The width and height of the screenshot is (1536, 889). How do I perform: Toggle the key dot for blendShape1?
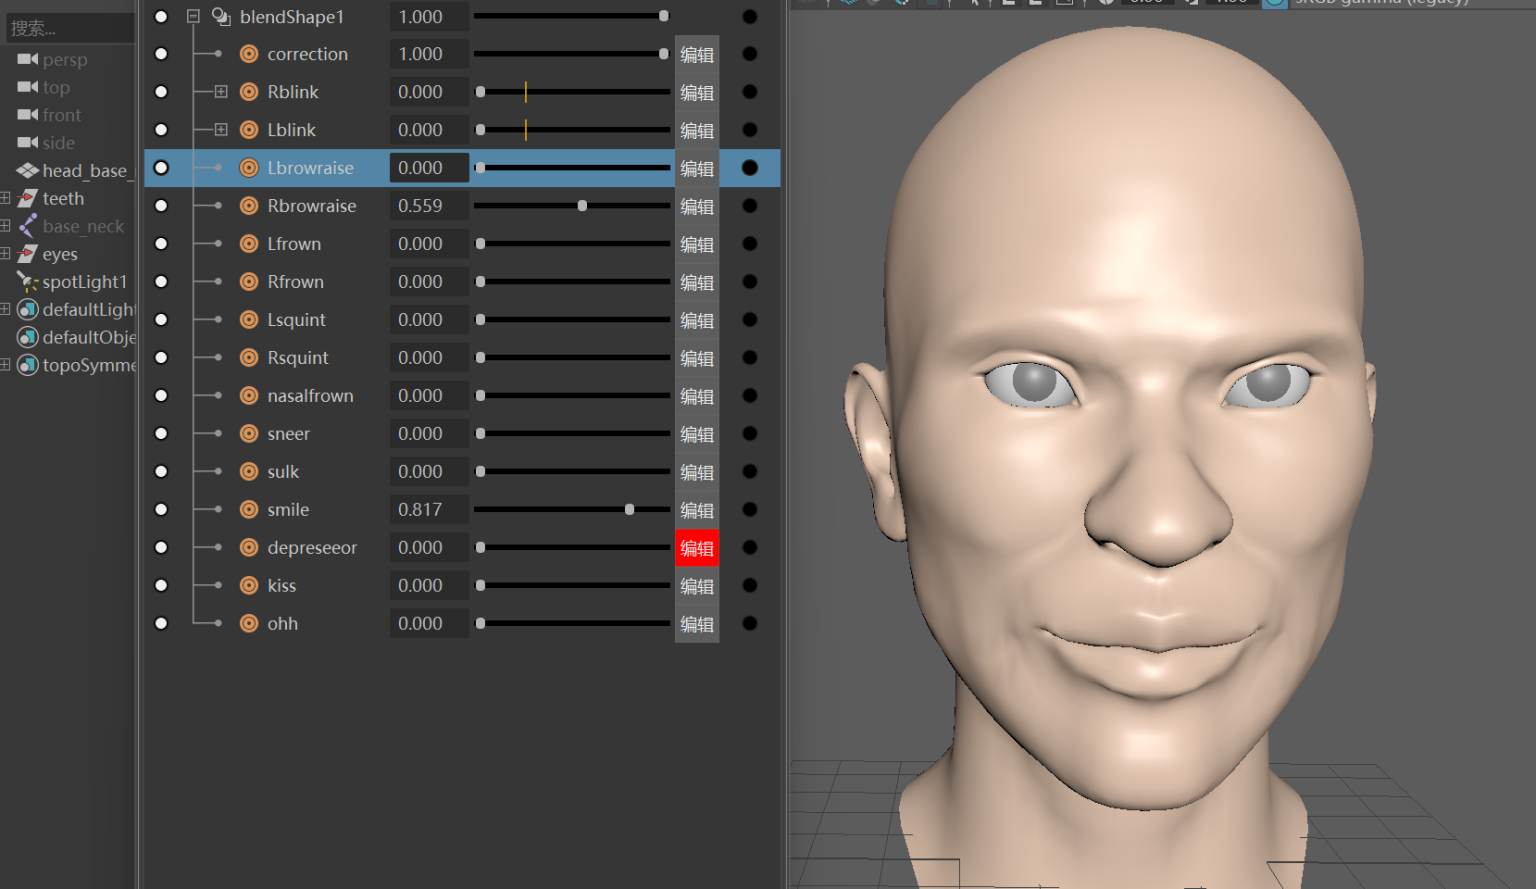[x=750, y=16]
